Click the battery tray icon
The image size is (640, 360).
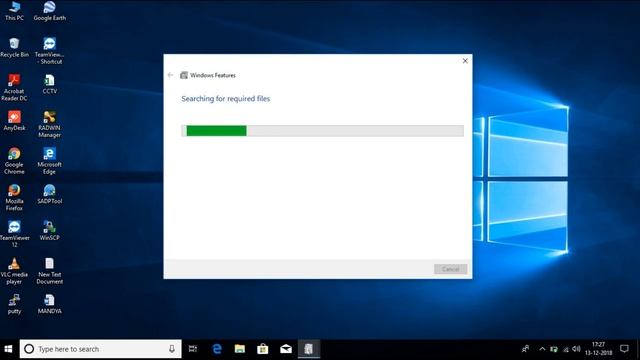[x=554, y=349]
